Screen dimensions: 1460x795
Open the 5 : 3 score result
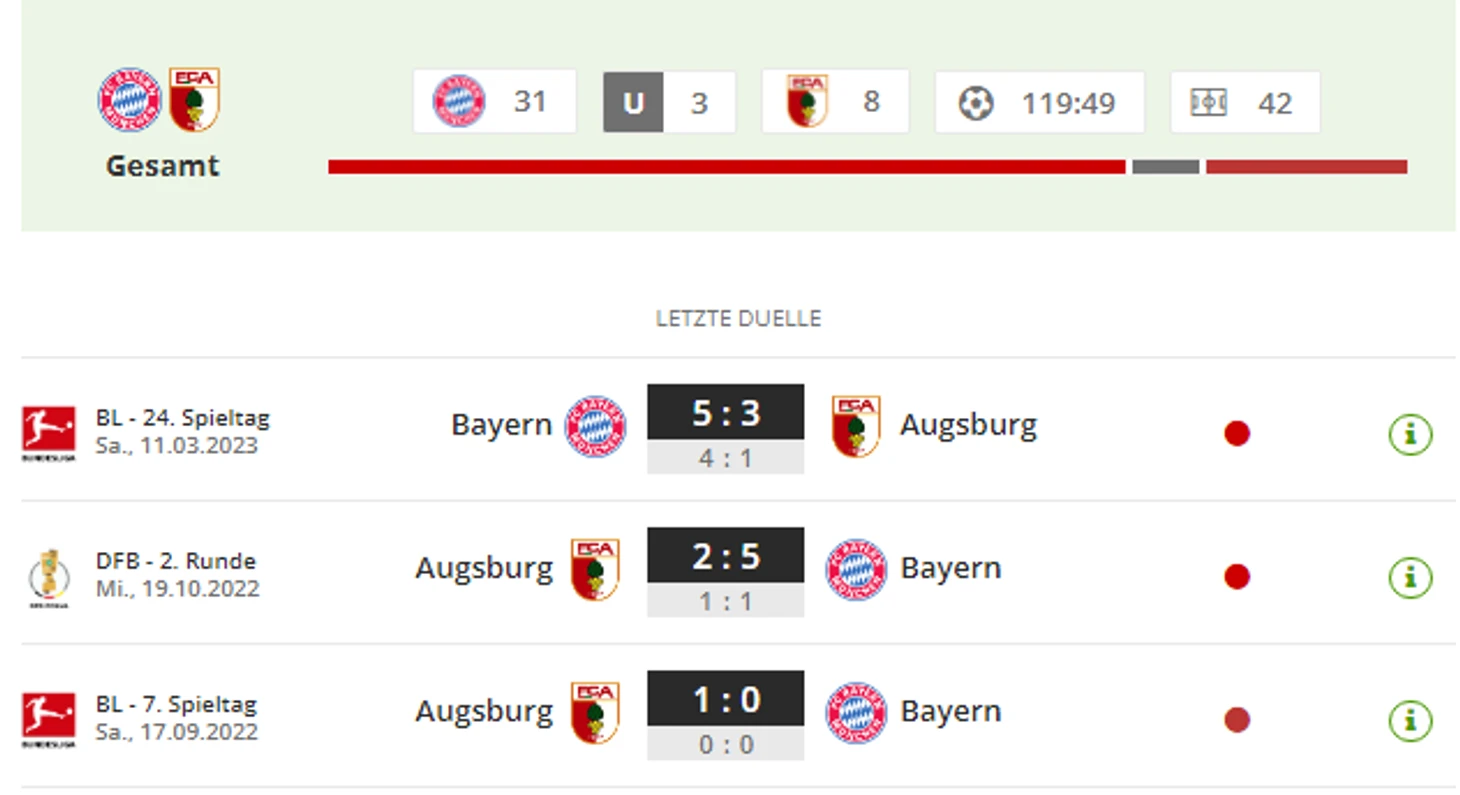click(x=725, y=412)
